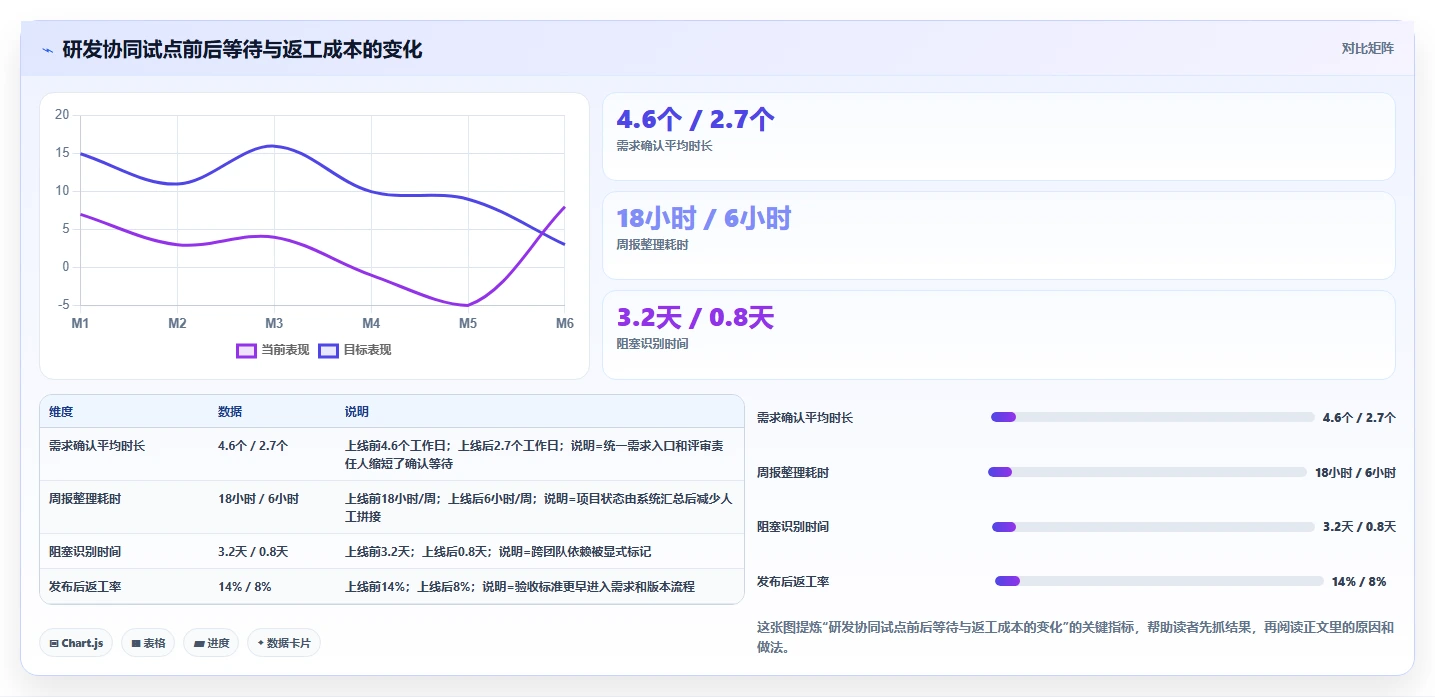Click 阻塞识别时间 in the table

tap(85, 551)
